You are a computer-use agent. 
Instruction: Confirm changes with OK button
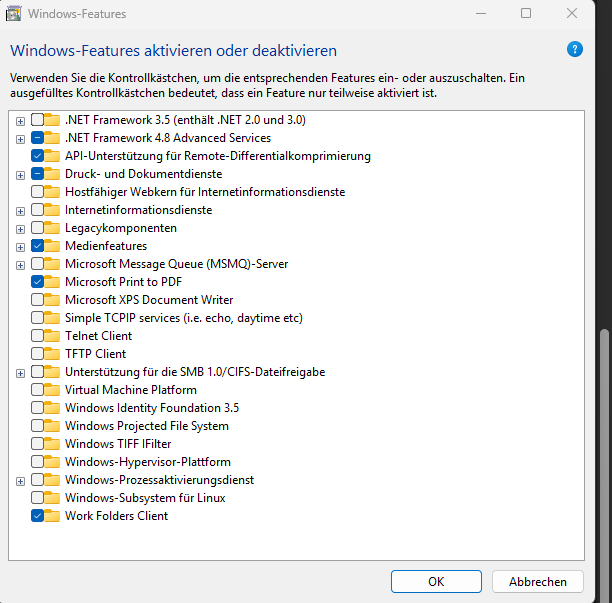coord(436,582)
